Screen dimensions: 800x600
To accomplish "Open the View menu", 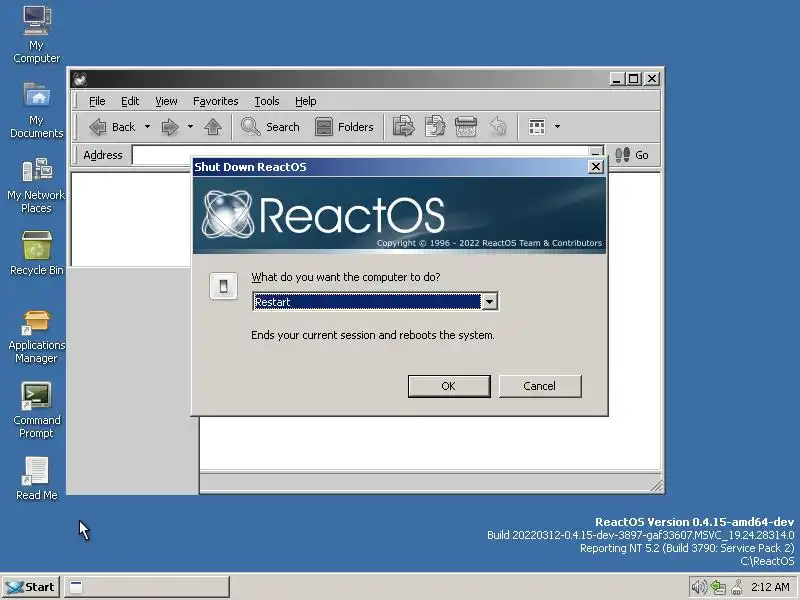I will 166,101.
